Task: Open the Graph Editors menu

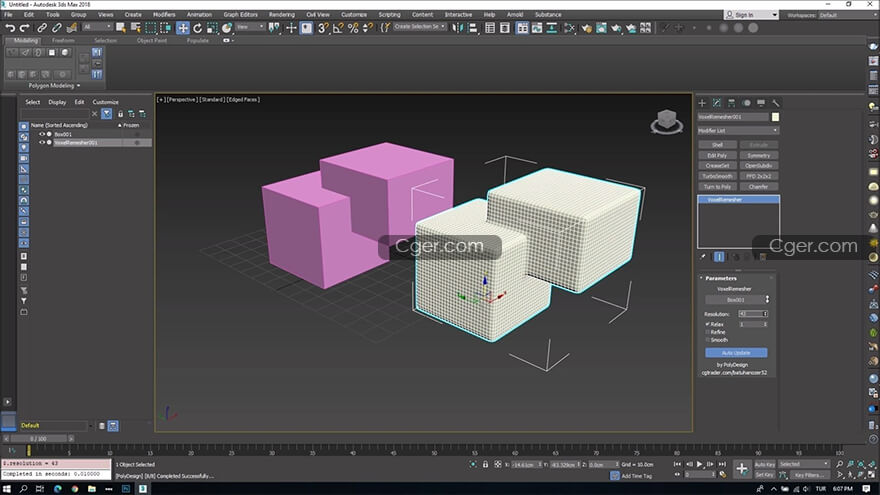Action: click(240, 15)
